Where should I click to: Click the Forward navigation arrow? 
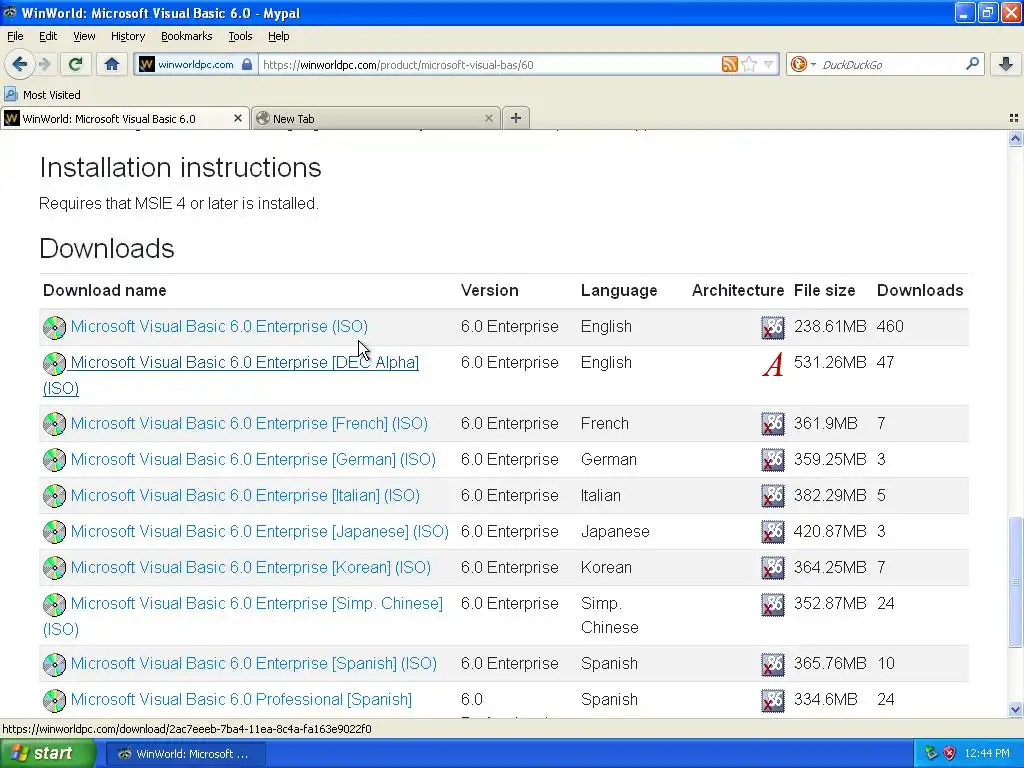click(x=44, y=64)
